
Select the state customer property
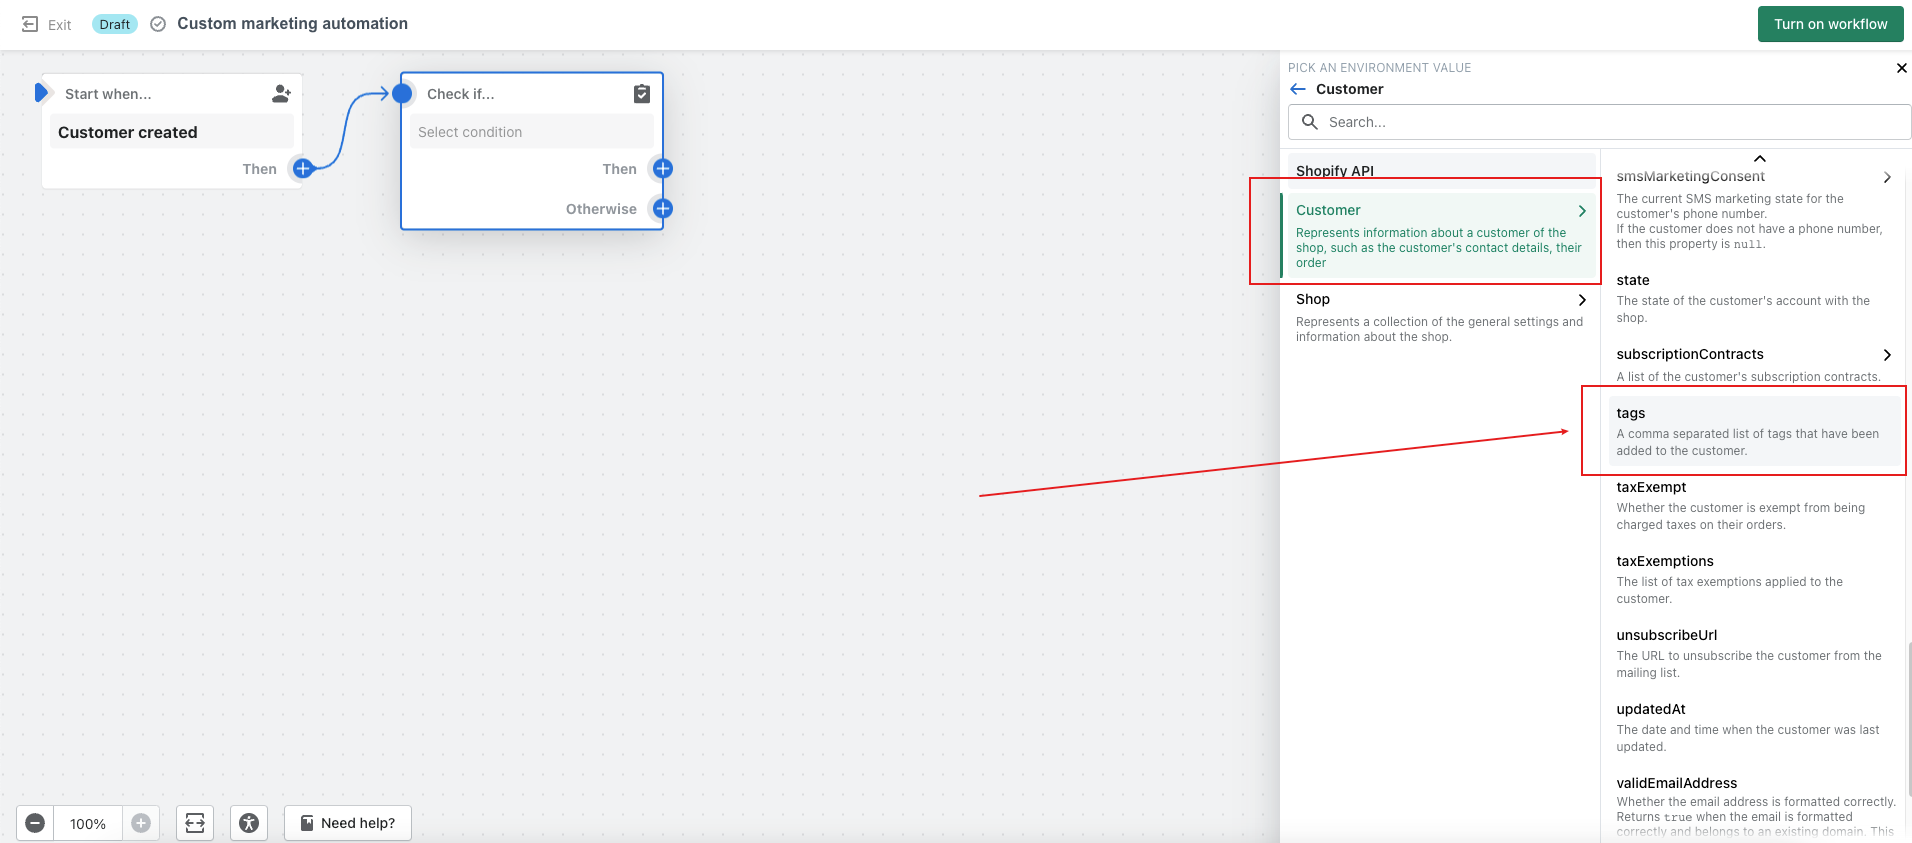coord(1754,298)
